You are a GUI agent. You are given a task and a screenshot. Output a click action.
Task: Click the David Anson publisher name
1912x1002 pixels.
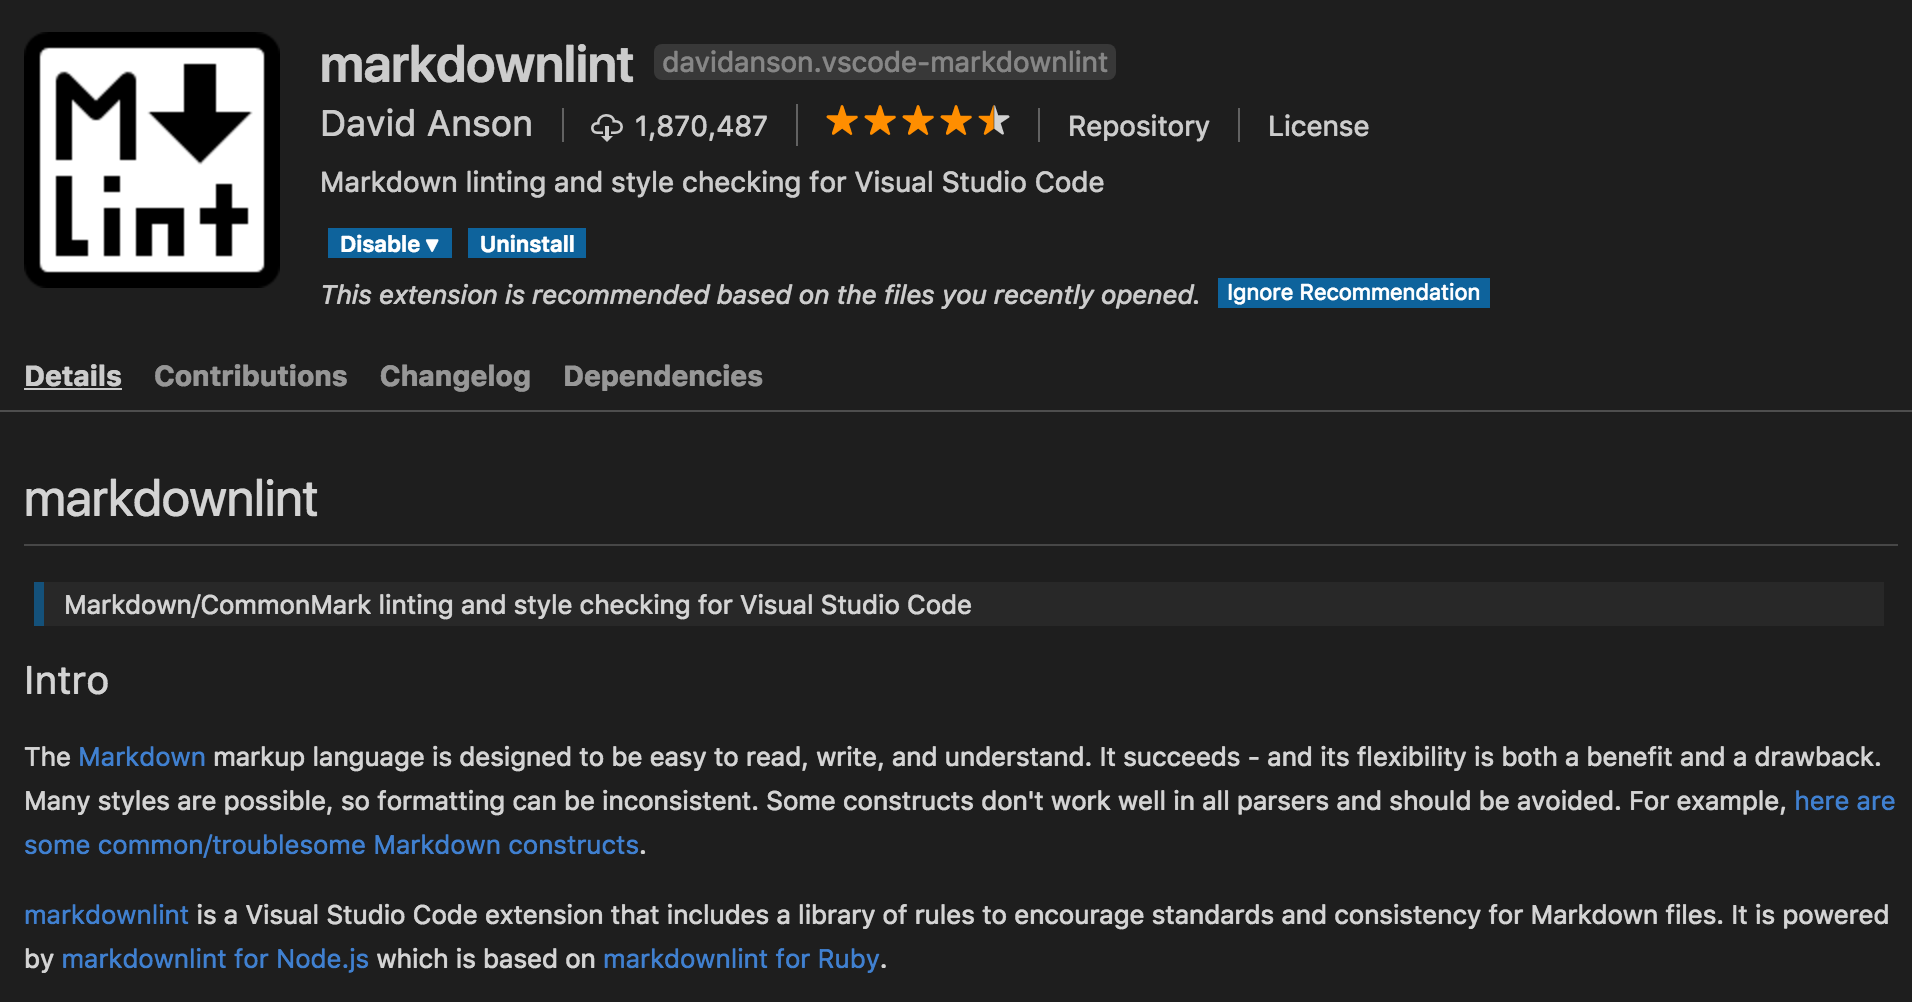pos(426,124)
